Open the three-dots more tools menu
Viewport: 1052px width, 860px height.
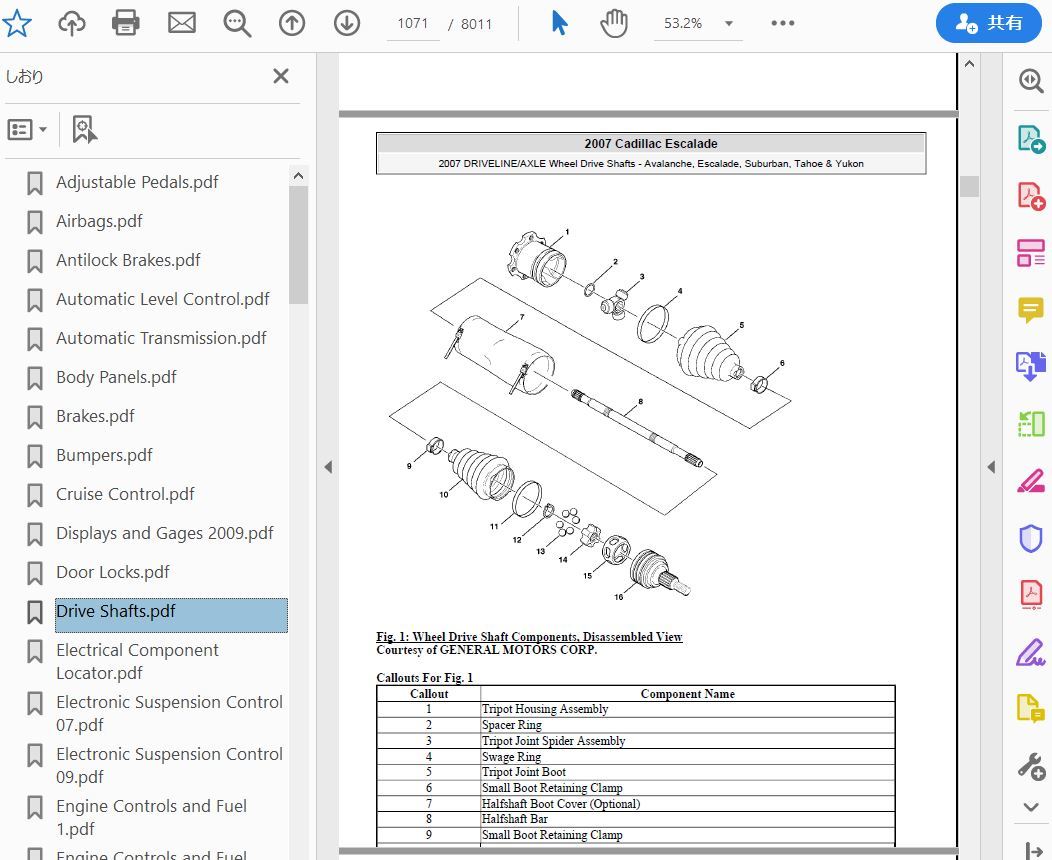point(783,23)
